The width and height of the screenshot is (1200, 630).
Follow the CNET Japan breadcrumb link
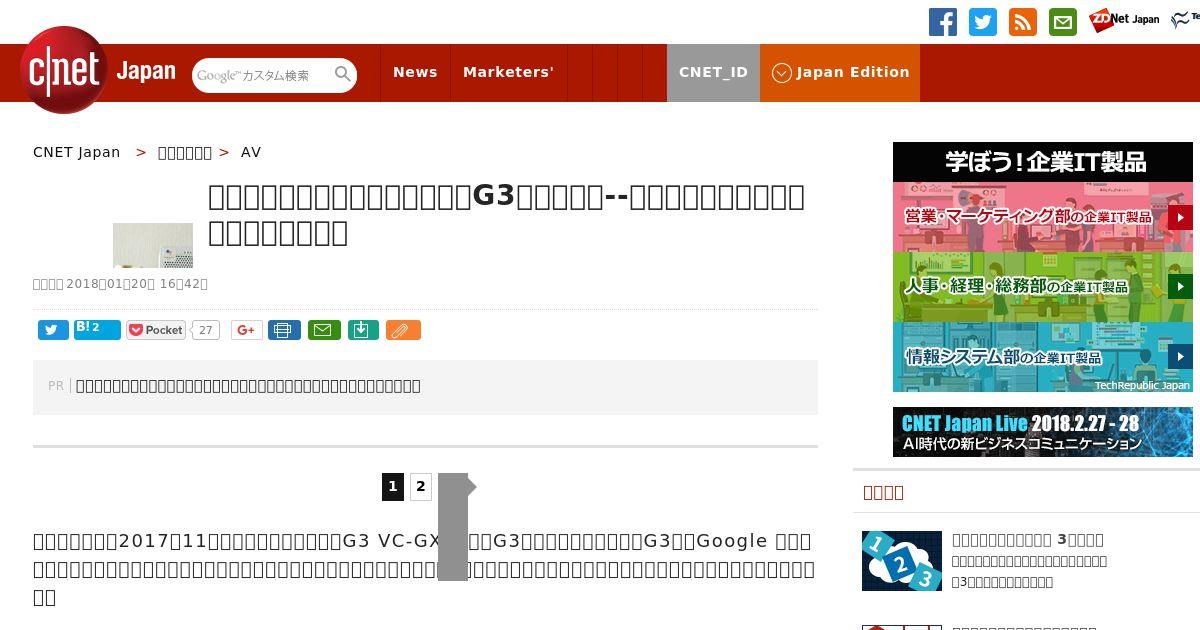tap(77, 152)
